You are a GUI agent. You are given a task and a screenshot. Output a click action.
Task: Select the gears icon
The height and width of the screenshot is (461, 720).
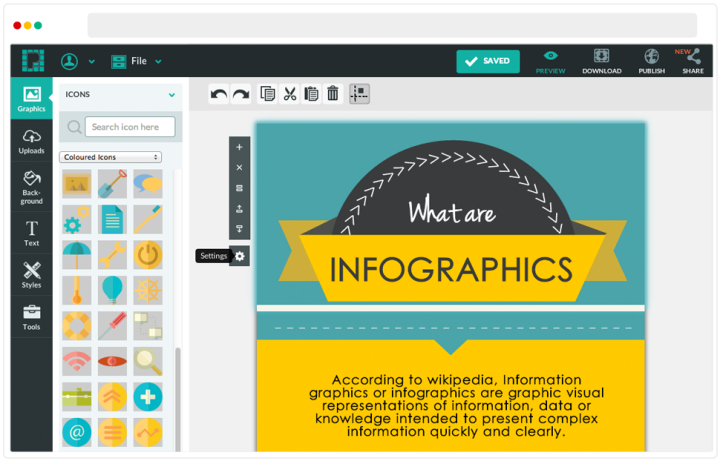pyautogui.click(x=77, y=219)
